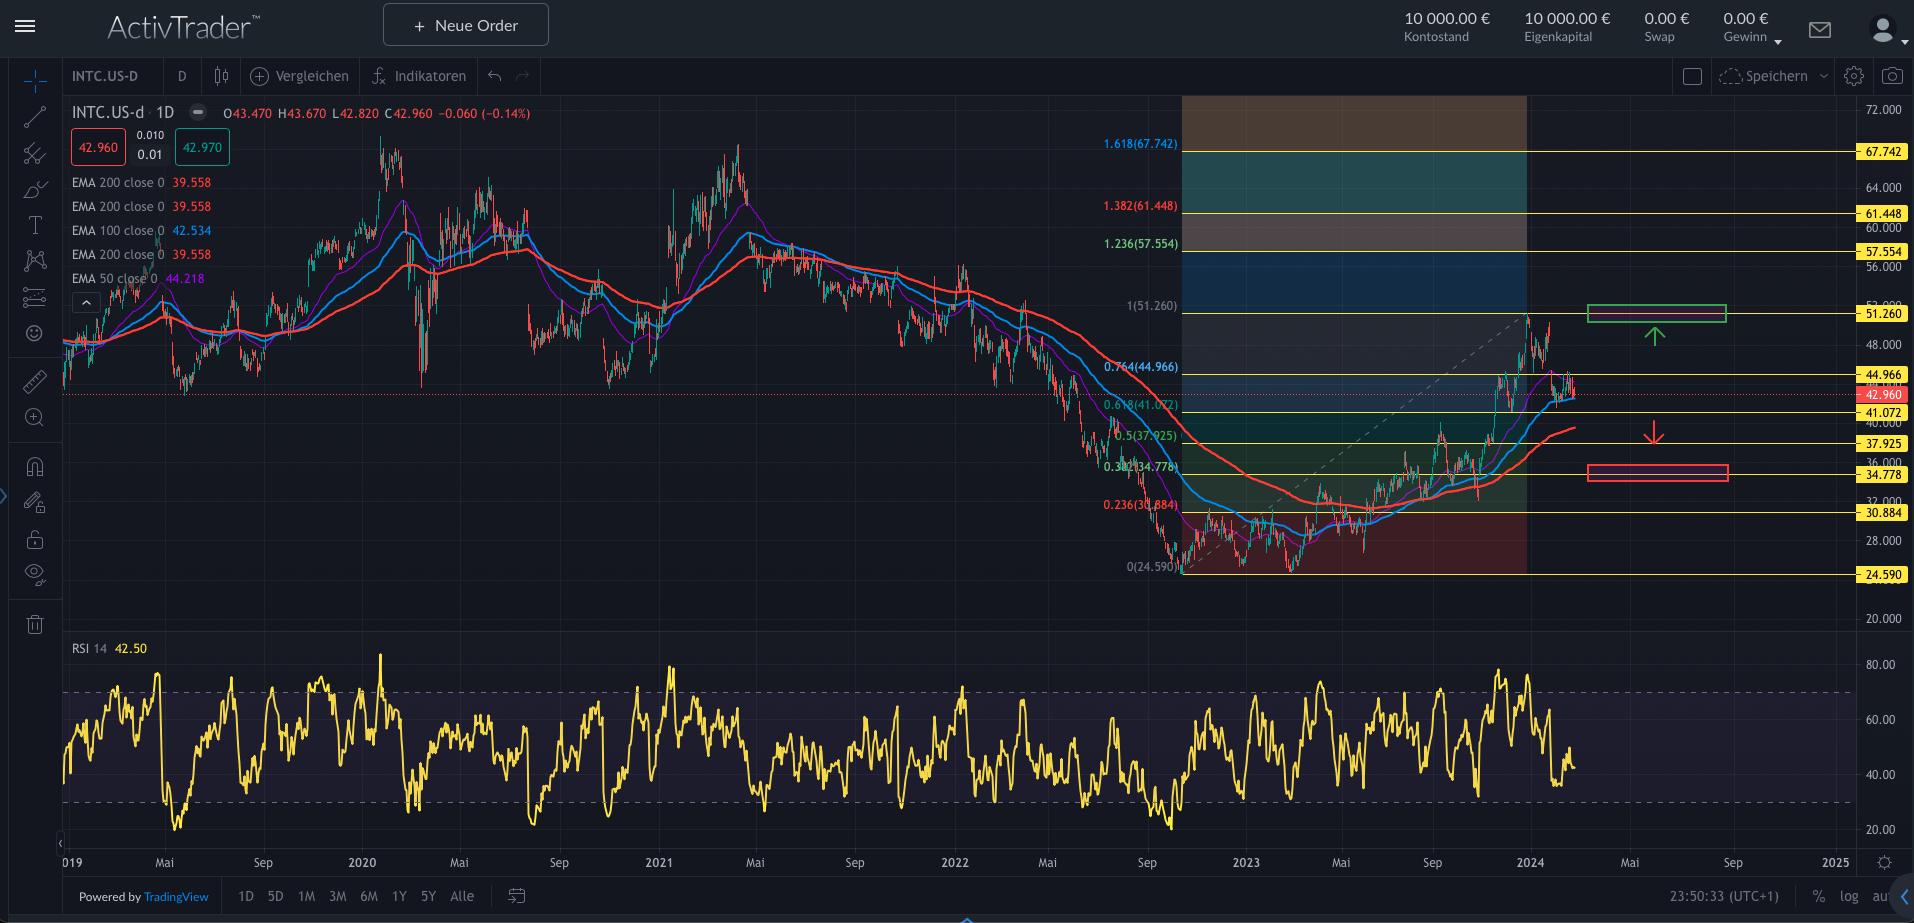Toggle magnet mode in left toolbar
Viewport: 1914px width, 923px height.
(x=35, y=467)
